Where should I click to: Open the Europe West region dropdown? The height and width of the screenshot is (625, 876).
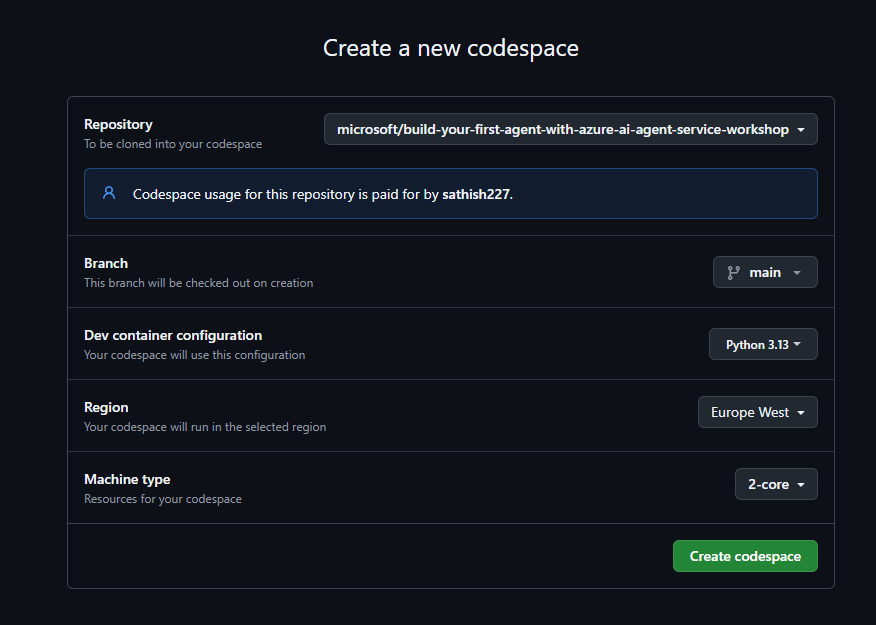pos(749,412)
